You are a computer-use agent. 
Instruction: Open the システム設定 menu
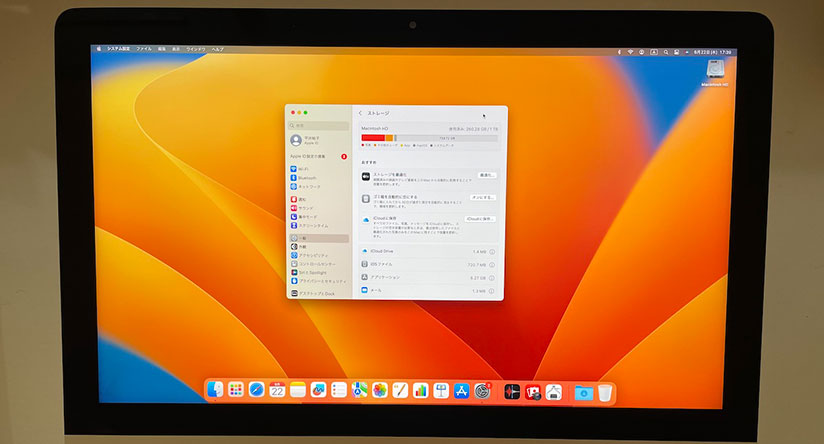(x=118, y=48)
